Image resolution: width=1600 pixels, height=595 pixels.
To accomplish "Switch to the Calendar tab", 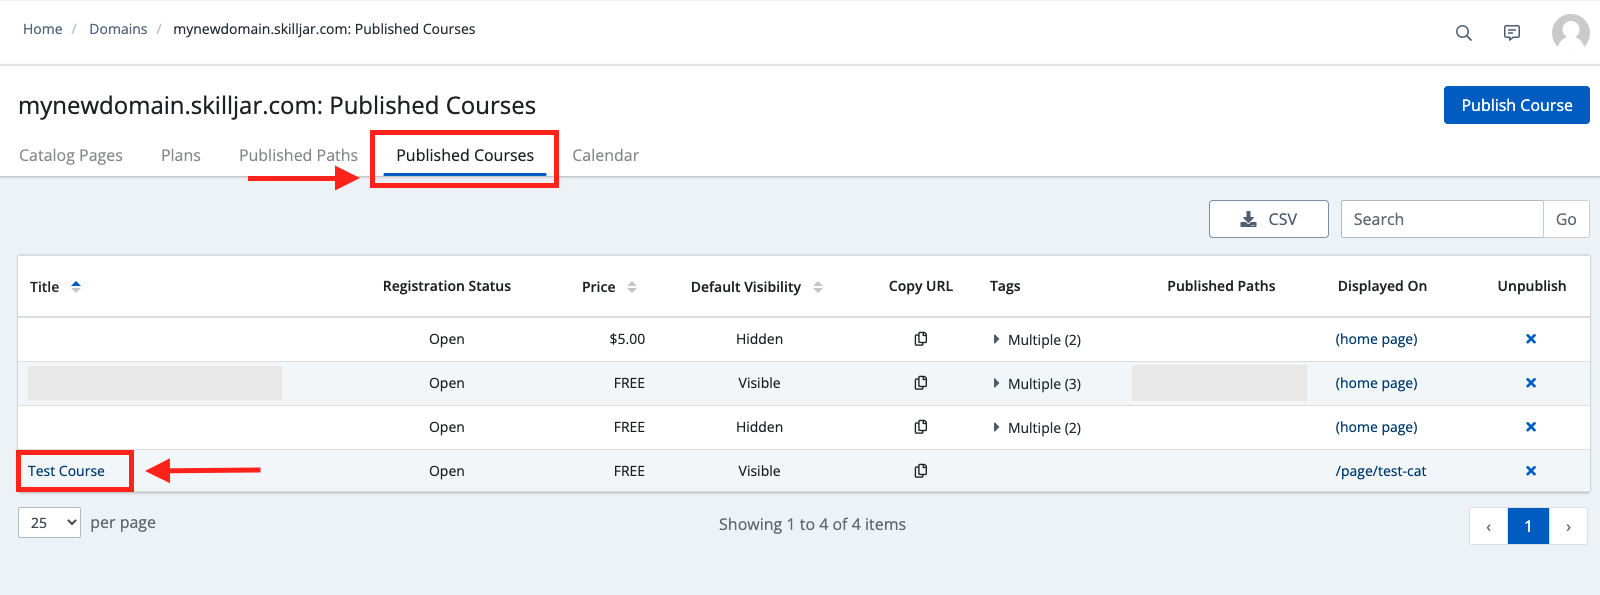I will click(x=605, y=155).
